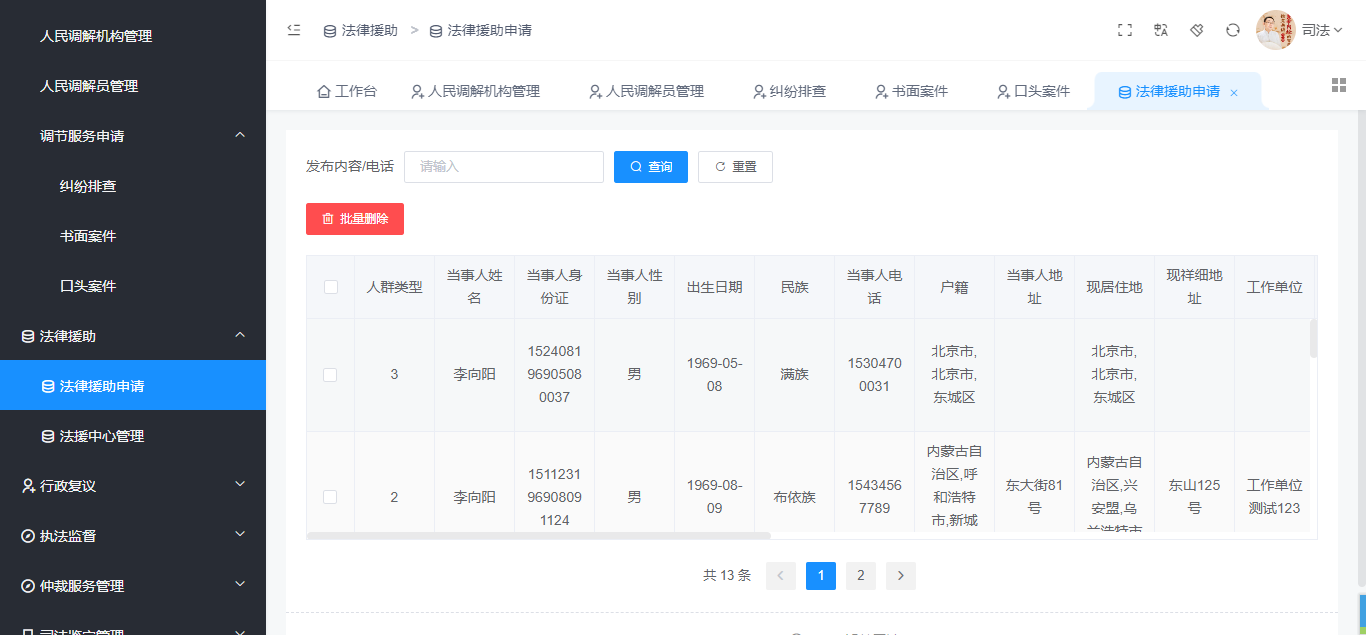The width and height of the screenshot is (1366, 635).
Task: Toggle the select-all checkbox in table header
Action: coord(331,287)
